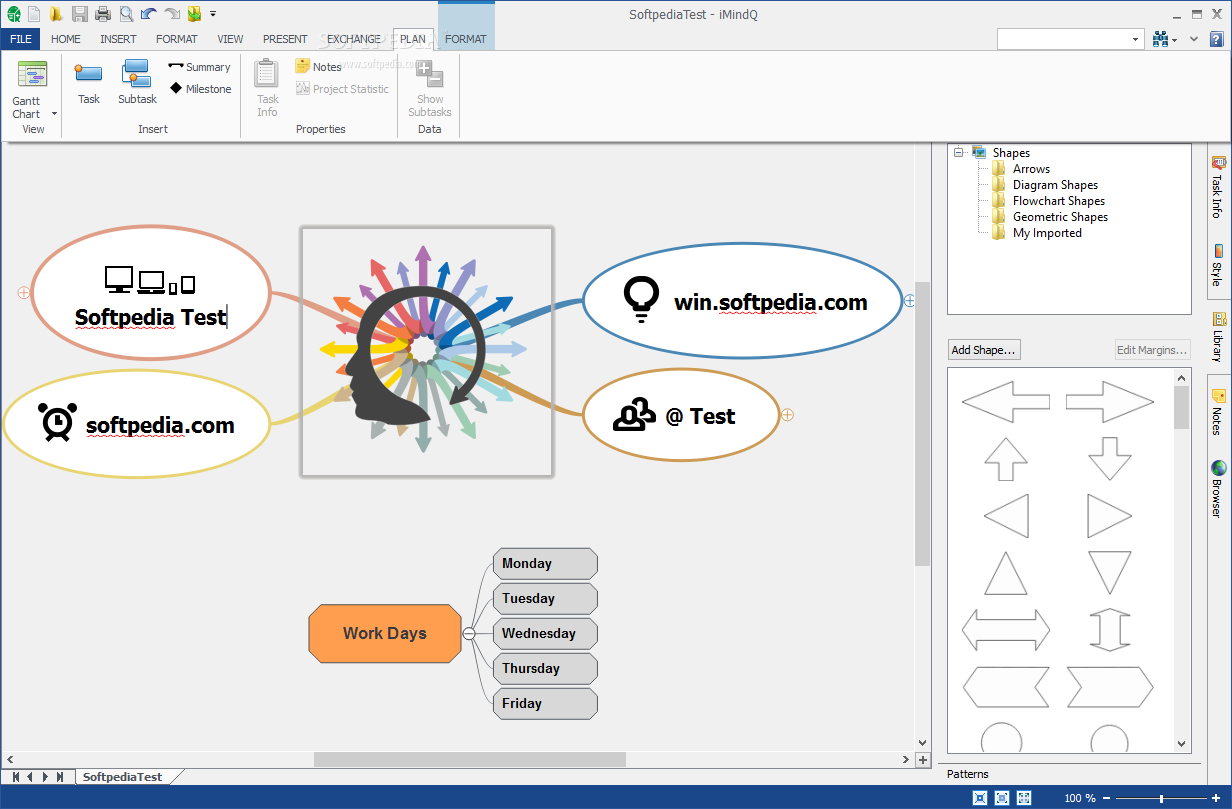Open Notes in the Properties group
Image resolution: width=1232 pixels, height=809 pixels.
pyautogui.click(x=319, y=67)
